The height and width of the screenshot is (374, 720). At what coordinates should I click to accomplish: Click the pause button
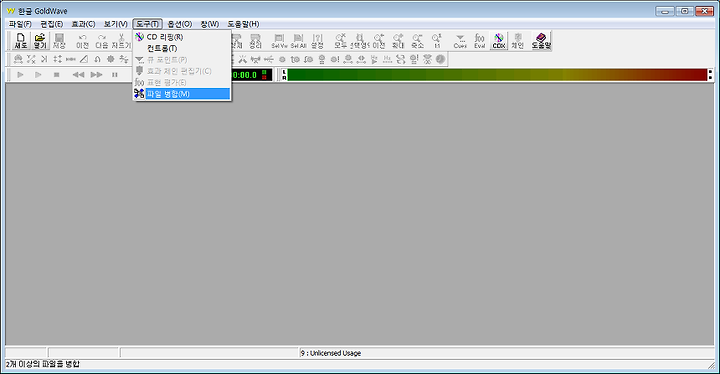[115, 74]
